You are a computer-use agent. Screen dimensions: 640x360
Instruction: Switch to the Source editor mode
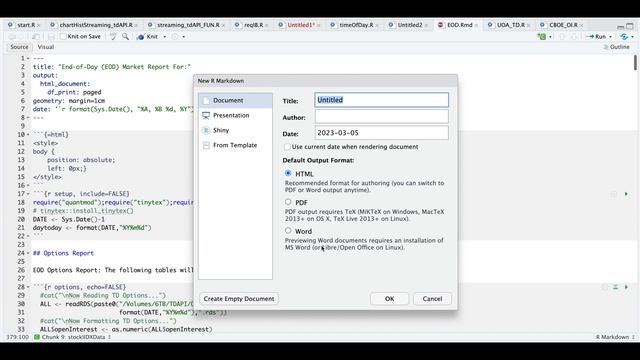click(x=19, y=47)
